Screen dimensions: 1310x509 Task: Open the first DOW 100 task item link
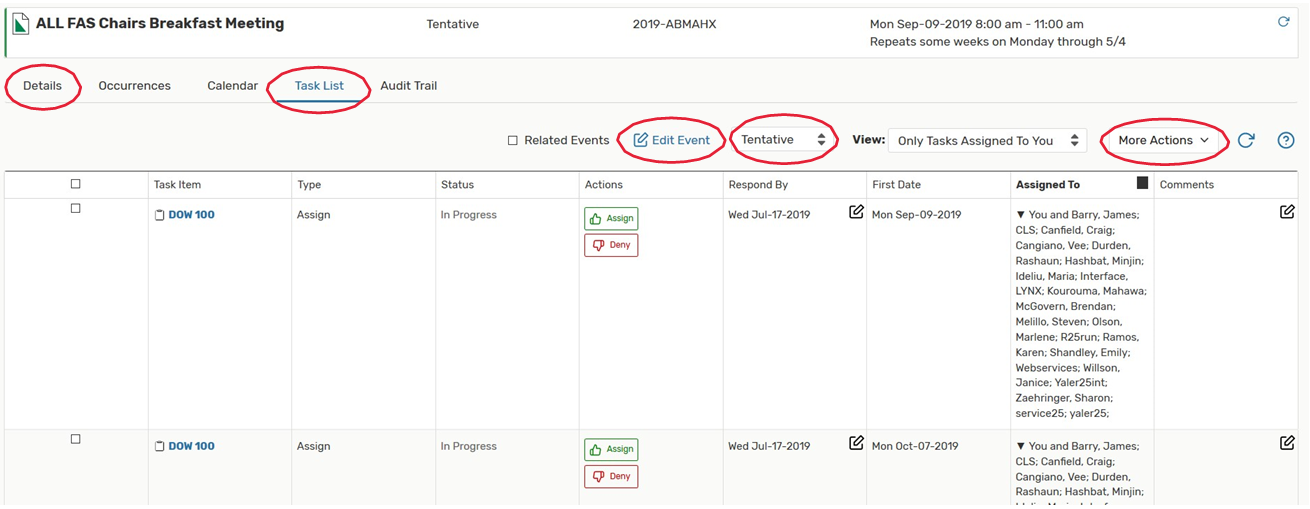[191, 215]
